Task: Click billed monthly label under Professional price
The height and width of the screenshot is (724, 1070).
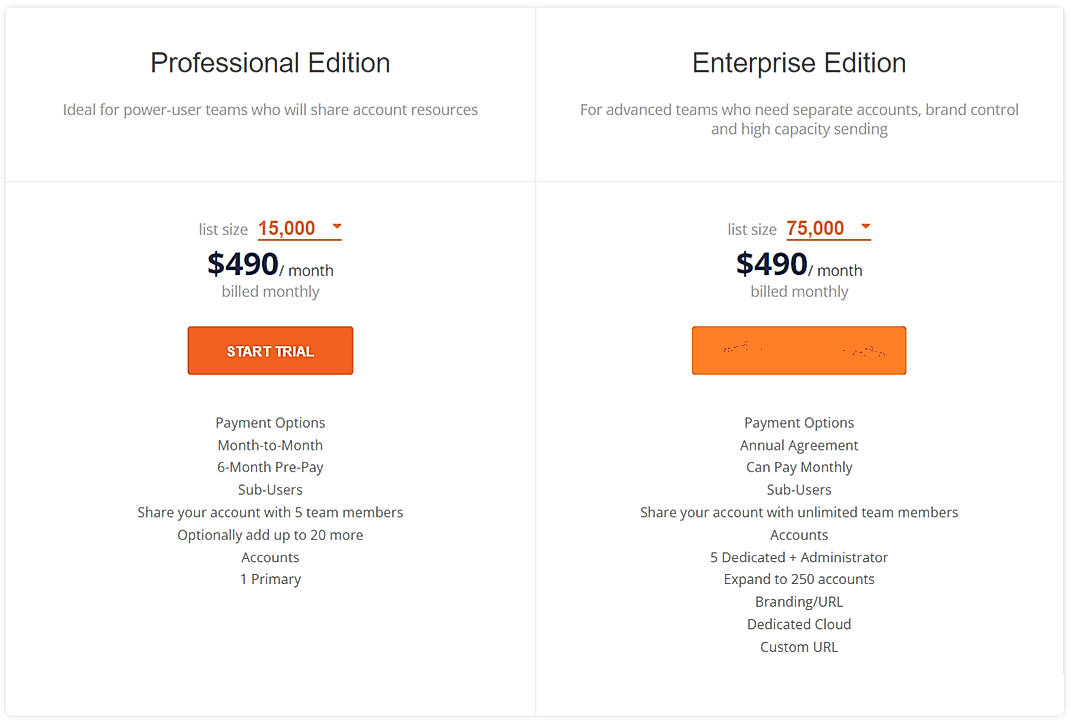Action: click(x=270, y=291)
